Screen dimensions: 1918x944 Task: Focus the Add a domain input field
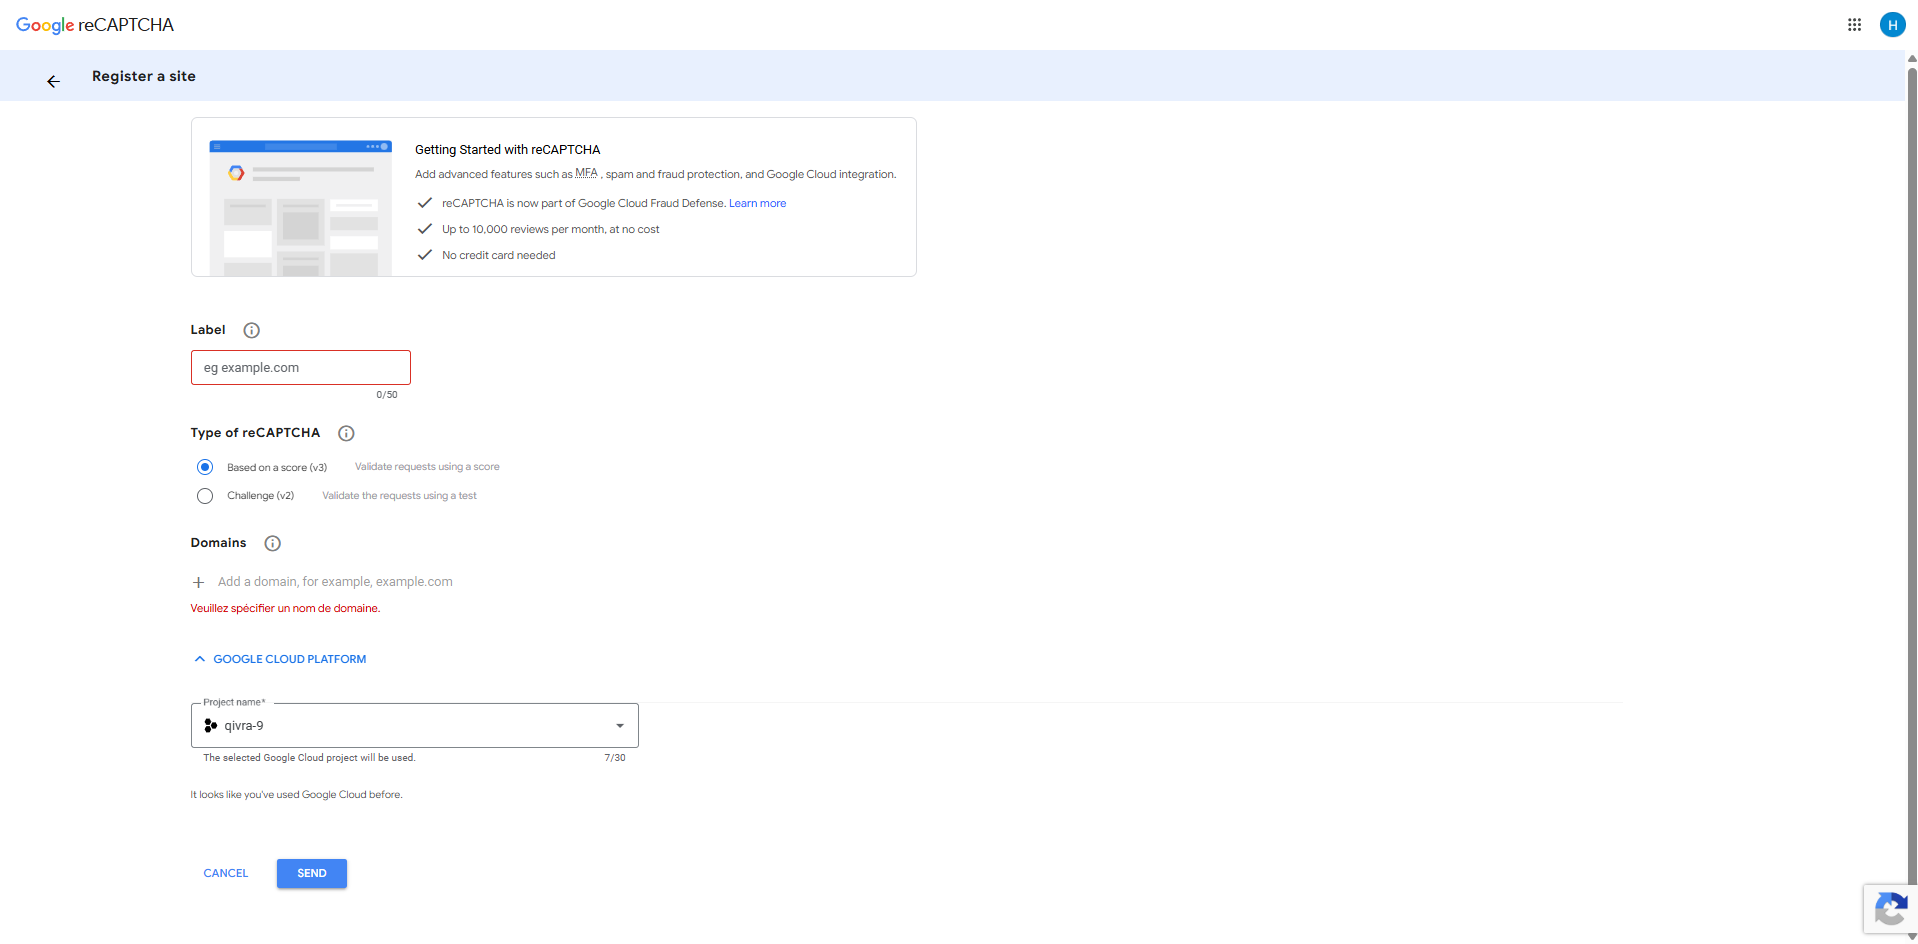(335, 582)
